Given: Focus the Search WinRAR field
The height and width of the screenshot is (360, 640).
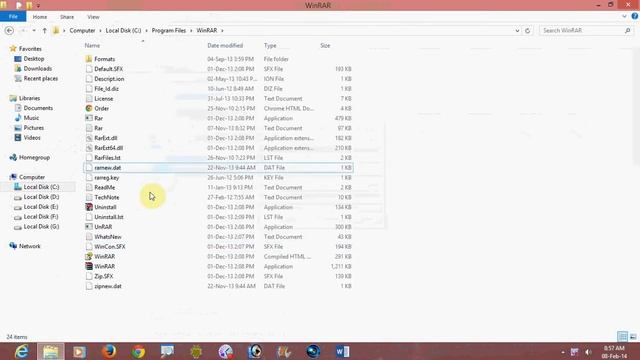Looking at the screenshot, I should click(x=586, y=31).
